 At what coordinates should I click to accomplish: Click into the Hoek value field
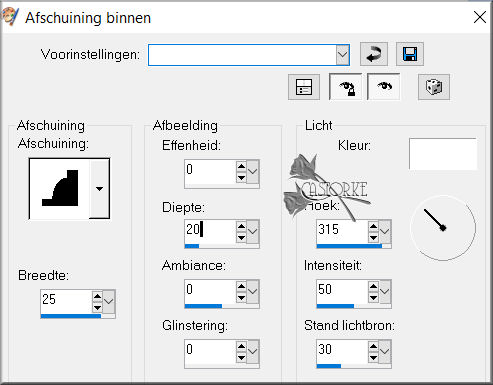click(x=342, y=230)
